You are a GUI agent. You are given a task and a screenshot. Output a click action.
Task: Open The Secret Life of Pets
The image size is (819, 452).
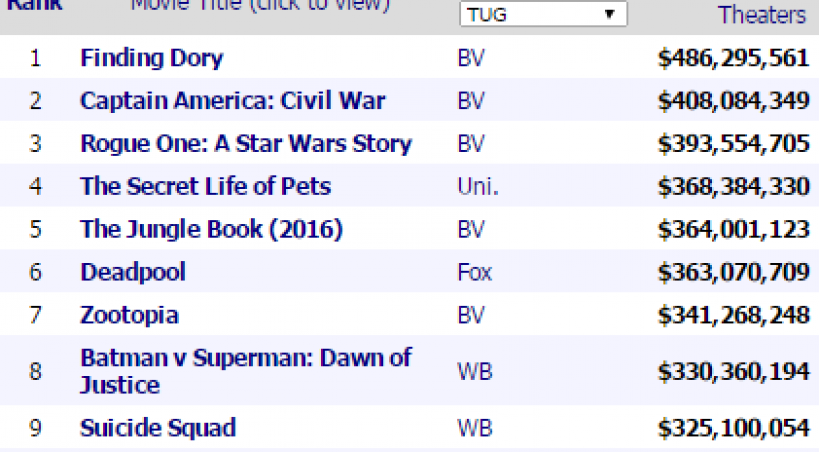point(205,187)
